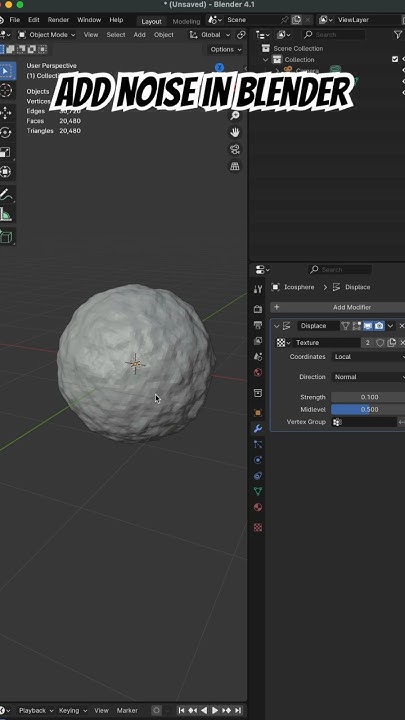Image resolution: width=405 pixels, height=720 pixels.
Task: Click the viewport zoom magnifier icon
Action: [235, 115]
